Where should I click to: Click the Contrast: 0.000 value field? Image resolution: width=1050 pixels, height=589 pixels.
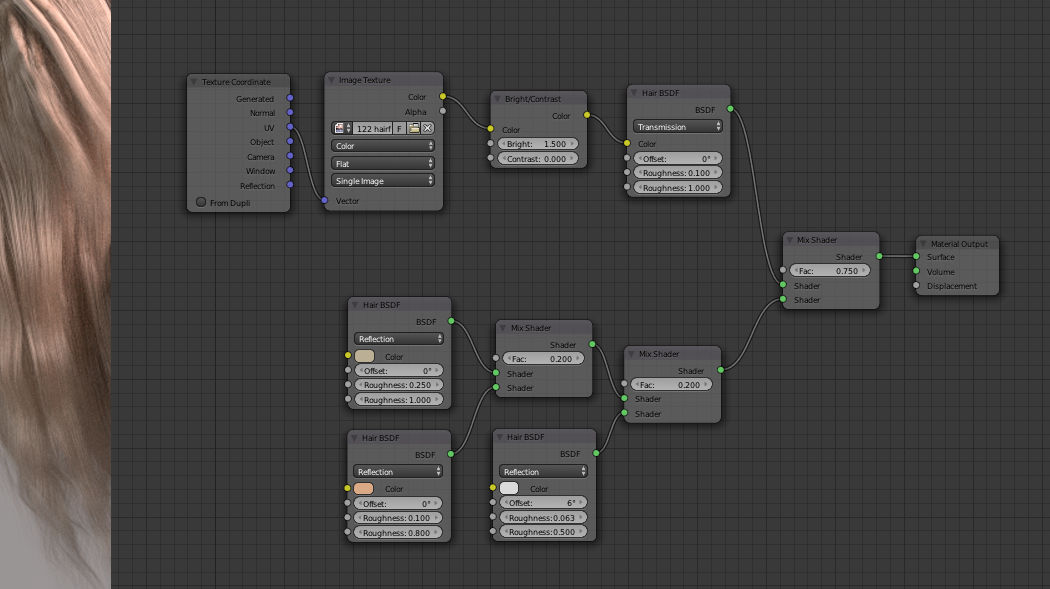[x=538, y=159]
